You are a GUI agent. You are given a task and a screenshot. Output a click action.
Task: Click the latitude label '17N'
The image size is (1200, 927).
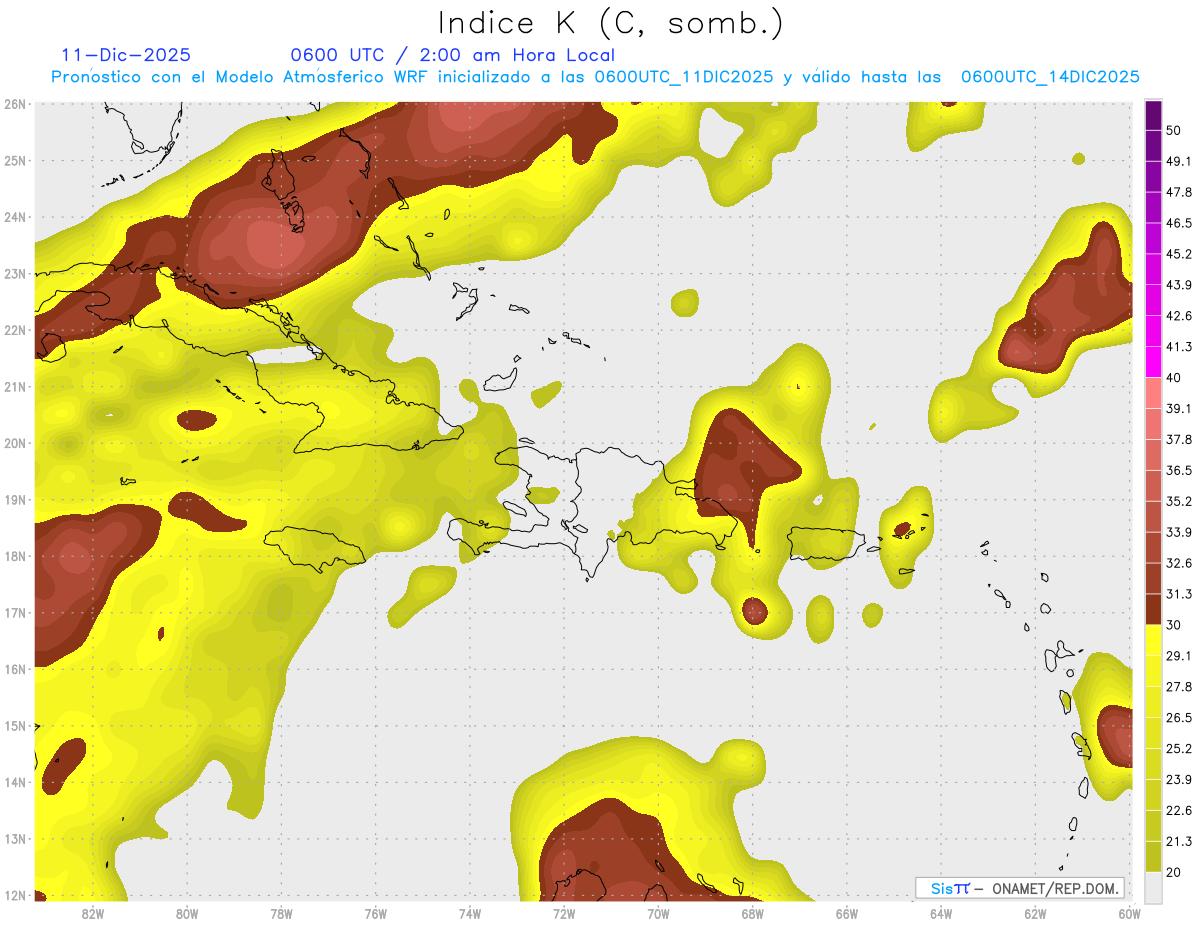(14, 613)
